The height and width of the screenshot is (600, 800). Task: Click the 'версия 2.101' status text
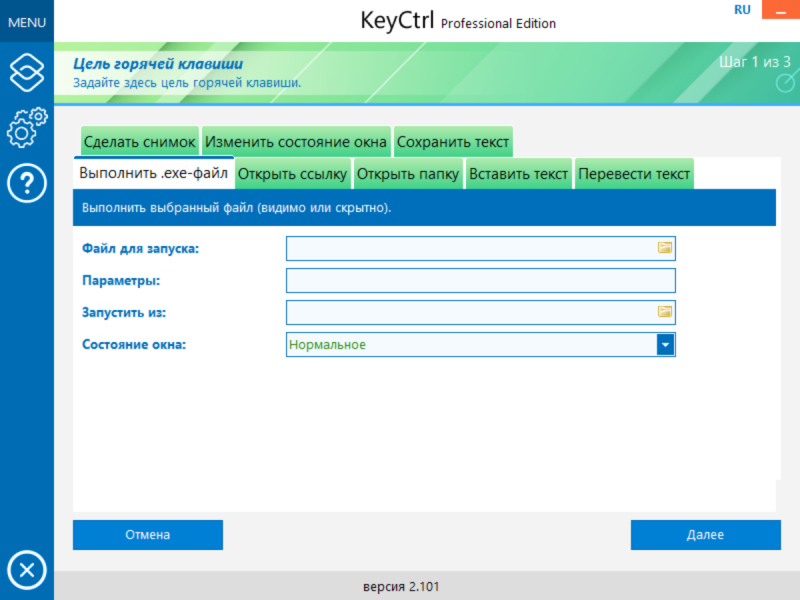click(x=401, y=587)
